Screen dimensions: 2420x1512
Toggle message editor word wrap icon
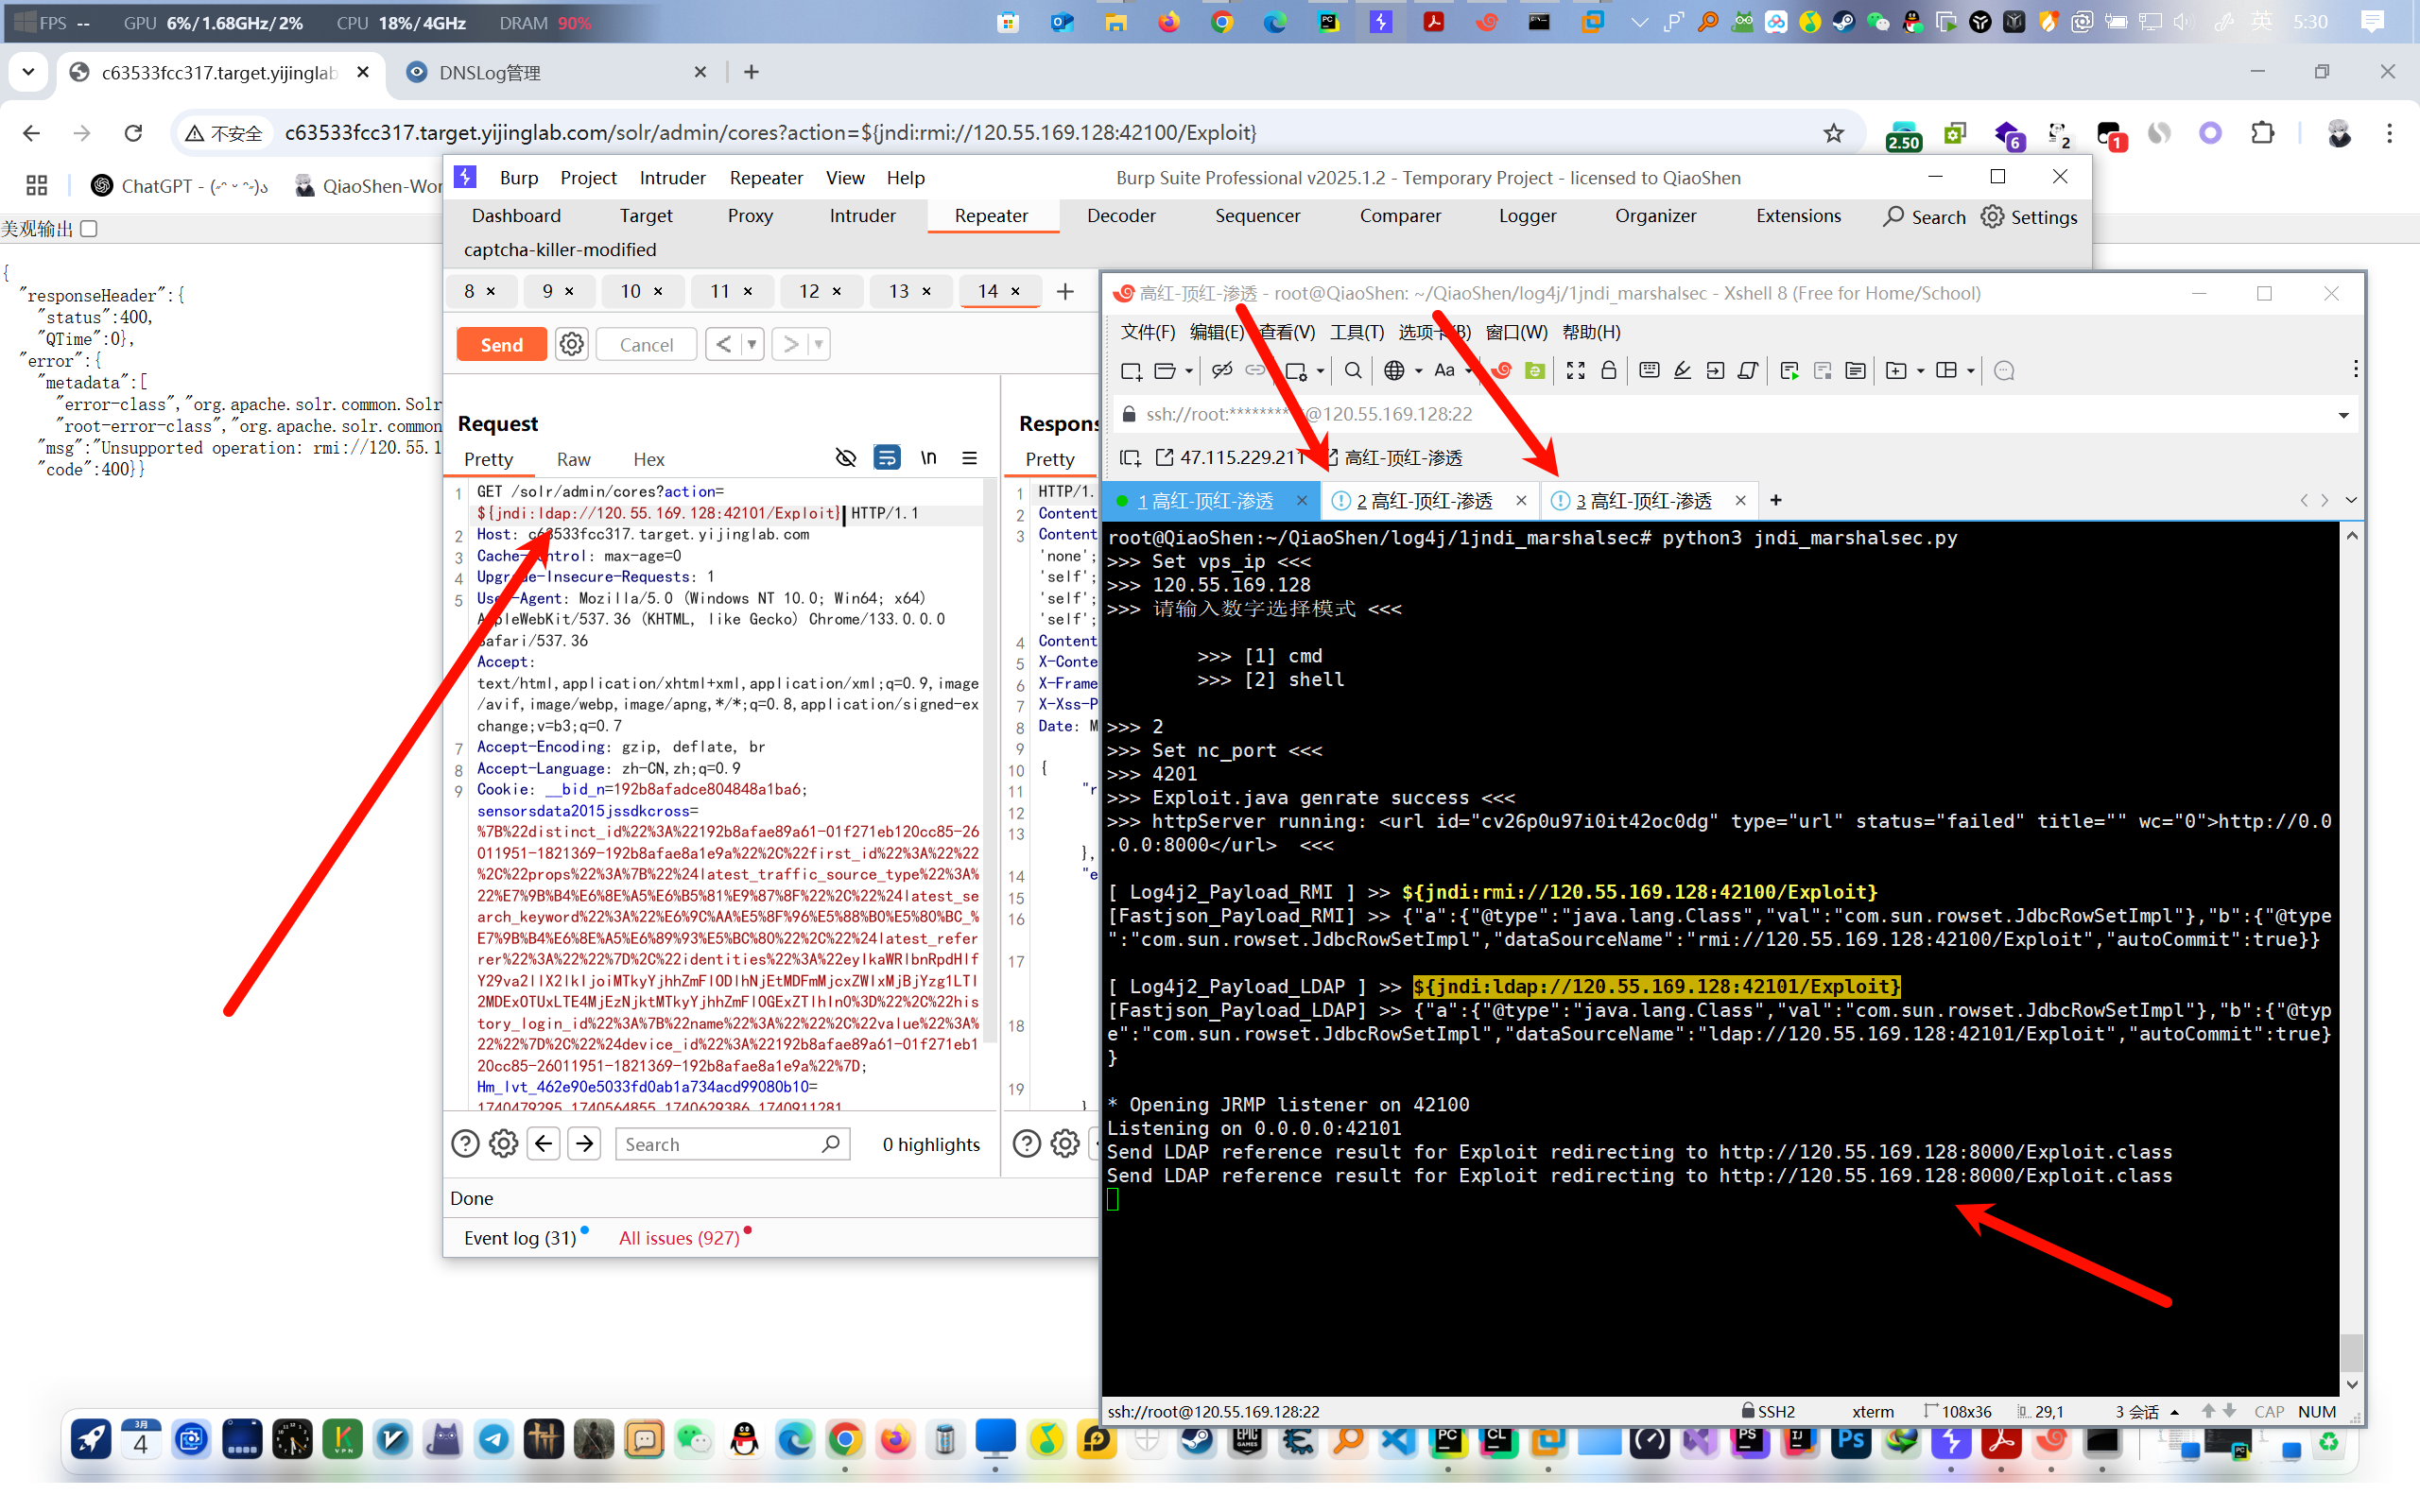[x=886, y=458]
